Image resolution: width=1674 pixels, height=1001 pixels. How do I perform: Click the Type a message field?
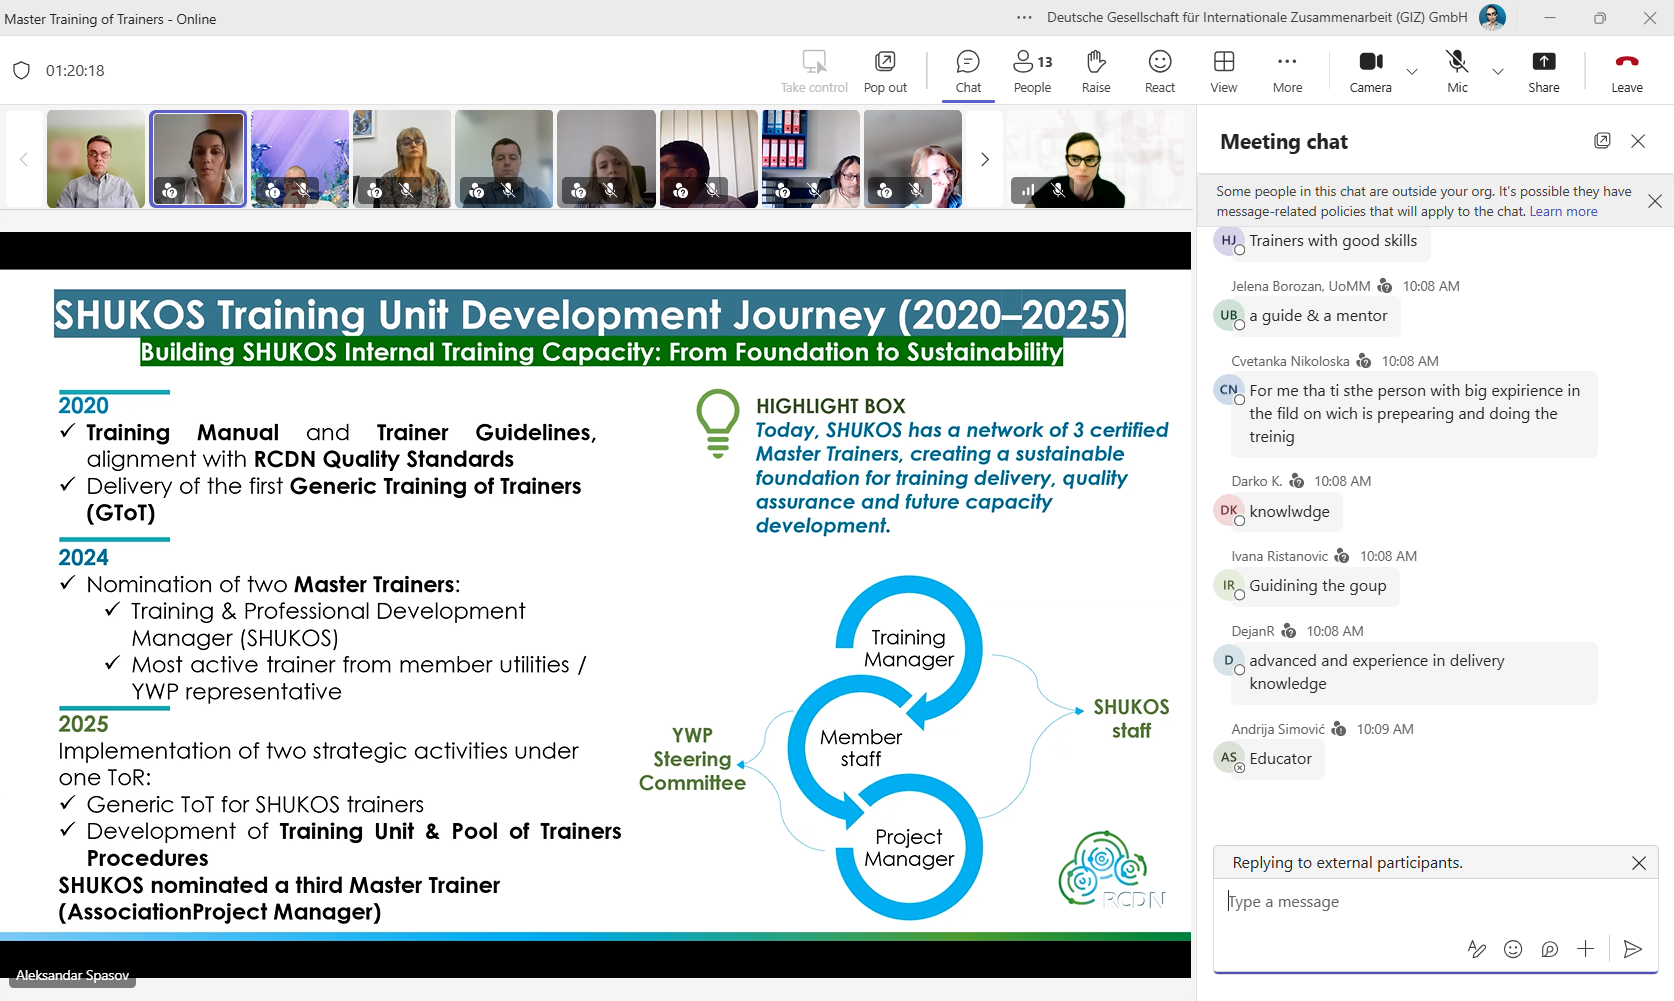click(x=1435, y=902)
